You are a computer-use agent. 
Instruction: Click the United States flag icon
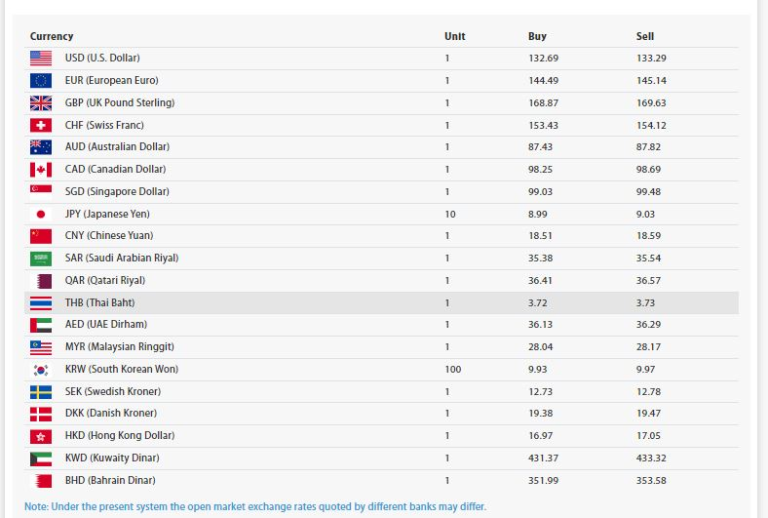tap(41, 58)
